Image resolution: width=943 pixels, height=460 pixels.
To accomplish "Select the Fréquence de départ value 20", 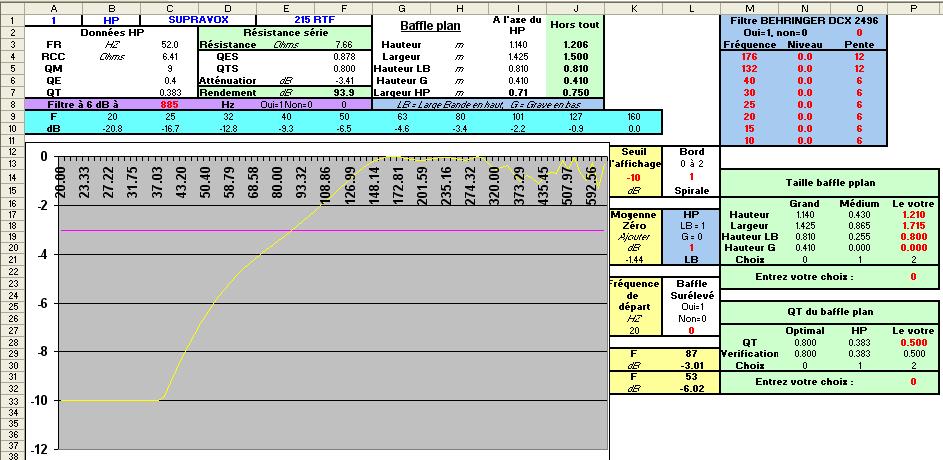I will (635, 330).
